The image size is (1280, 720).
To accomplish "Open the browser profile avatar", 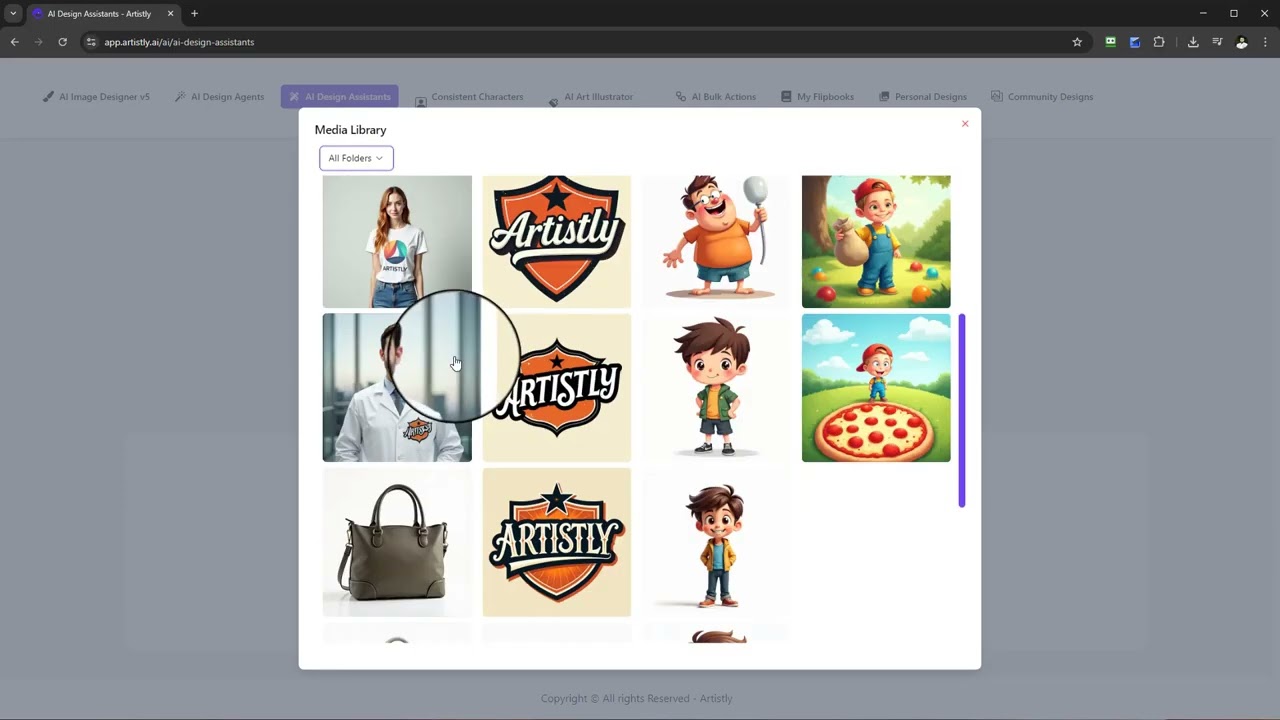I will click(1242, 42).
